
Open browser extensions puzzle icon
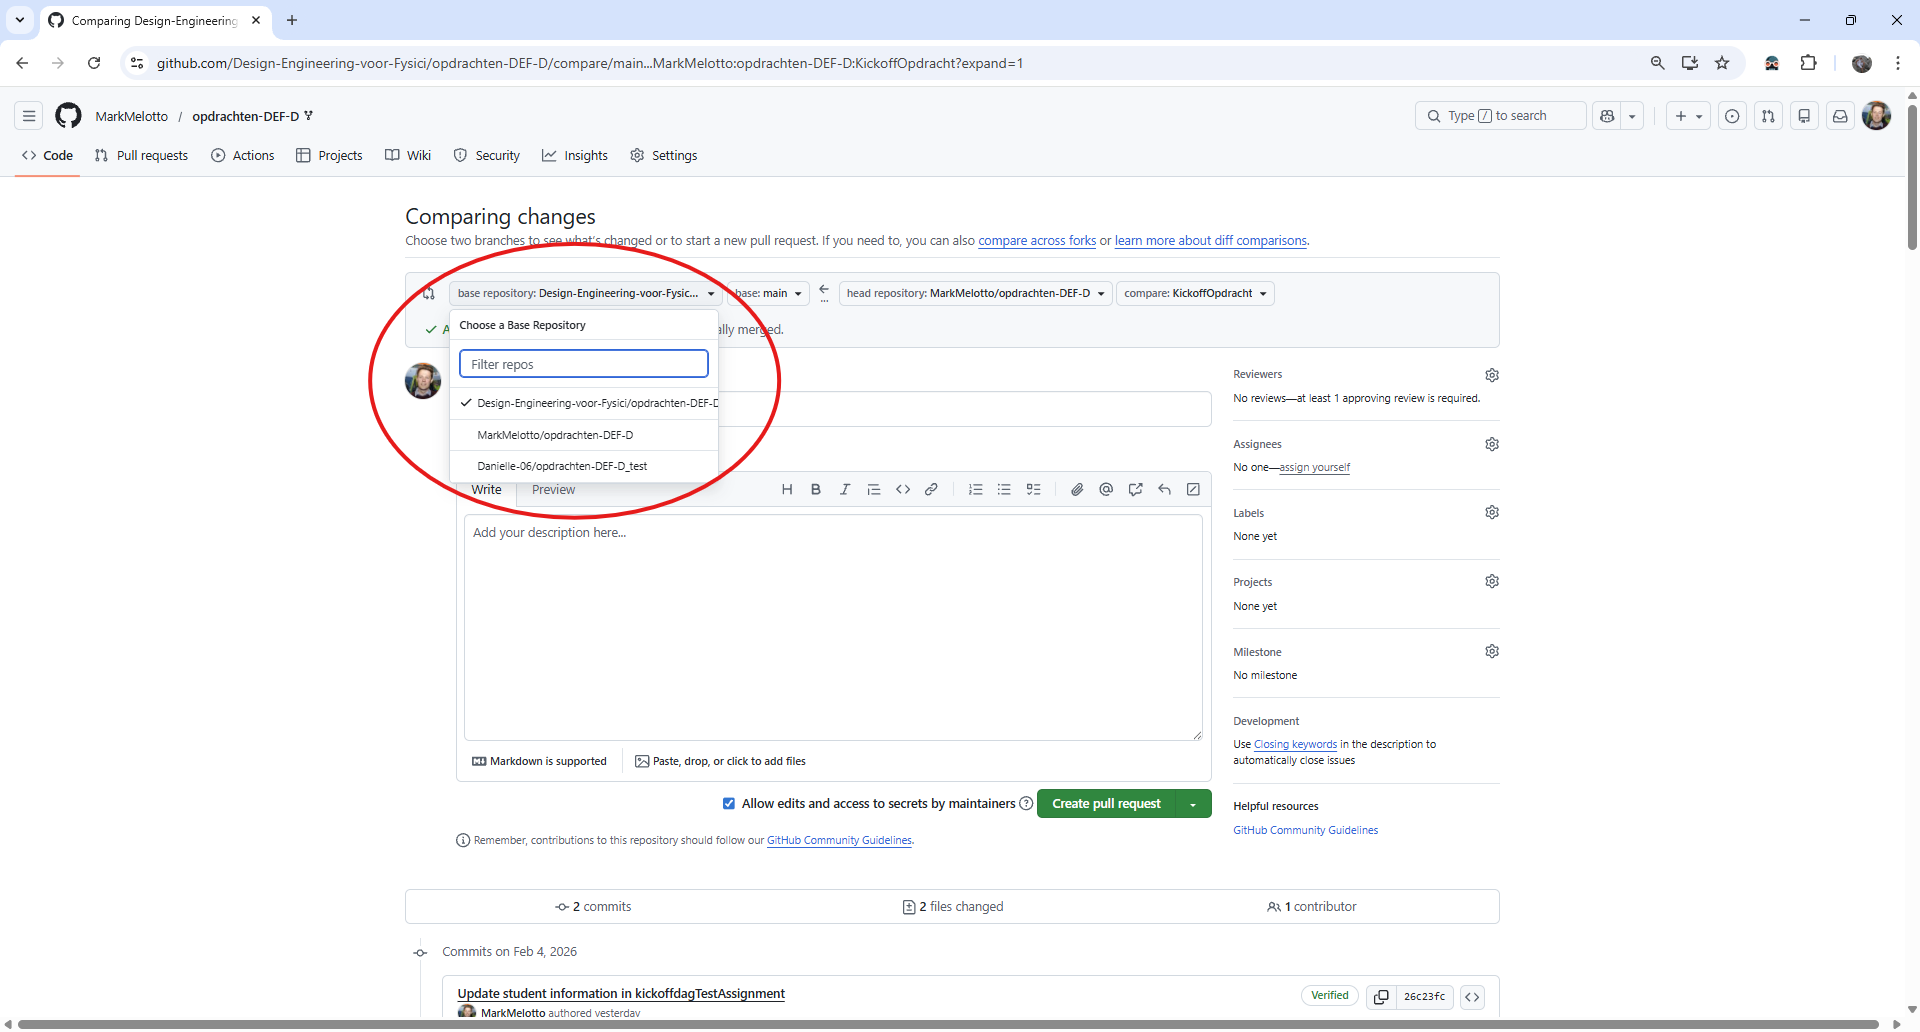point(1808,63)
